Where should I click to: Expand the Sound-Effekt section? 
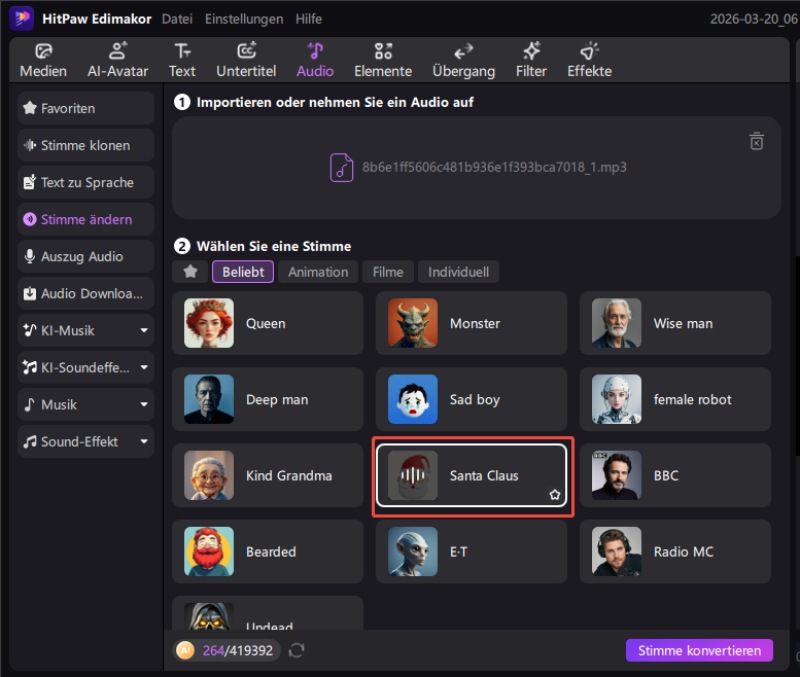click(144, 442)
